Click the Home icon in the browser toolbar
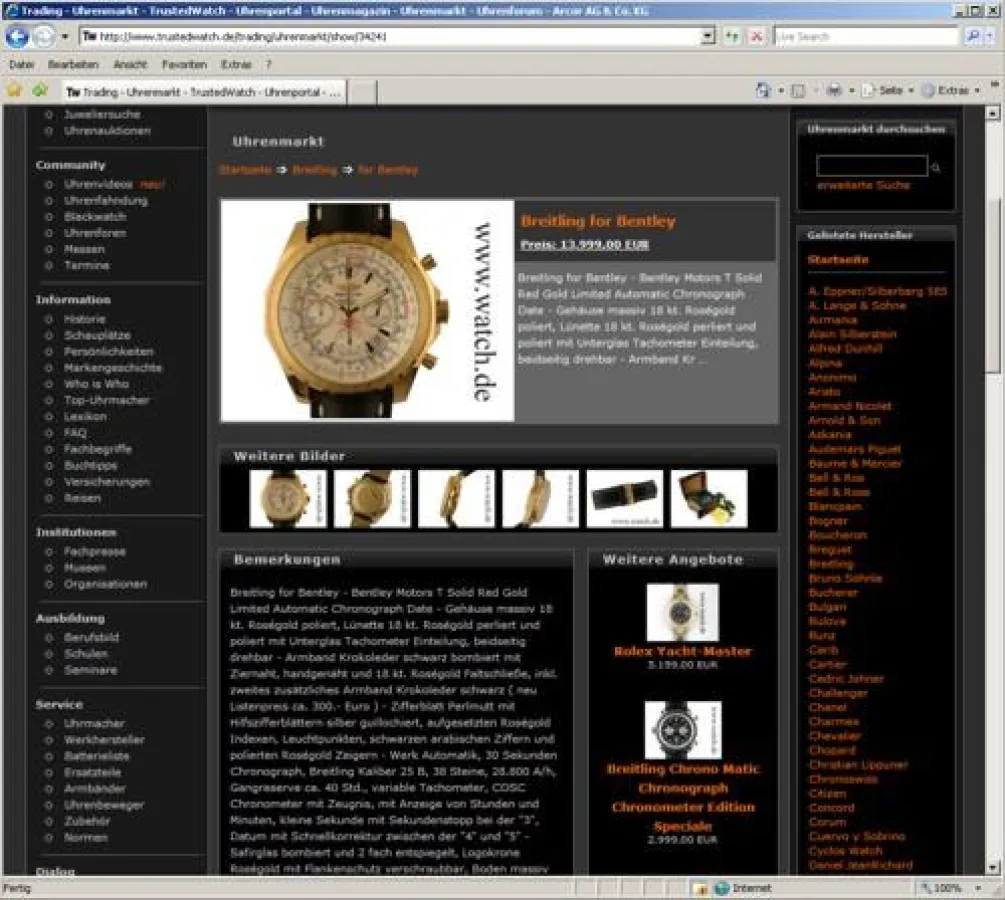The height and width of the screenshot is (900, 1005). (764, 88)
